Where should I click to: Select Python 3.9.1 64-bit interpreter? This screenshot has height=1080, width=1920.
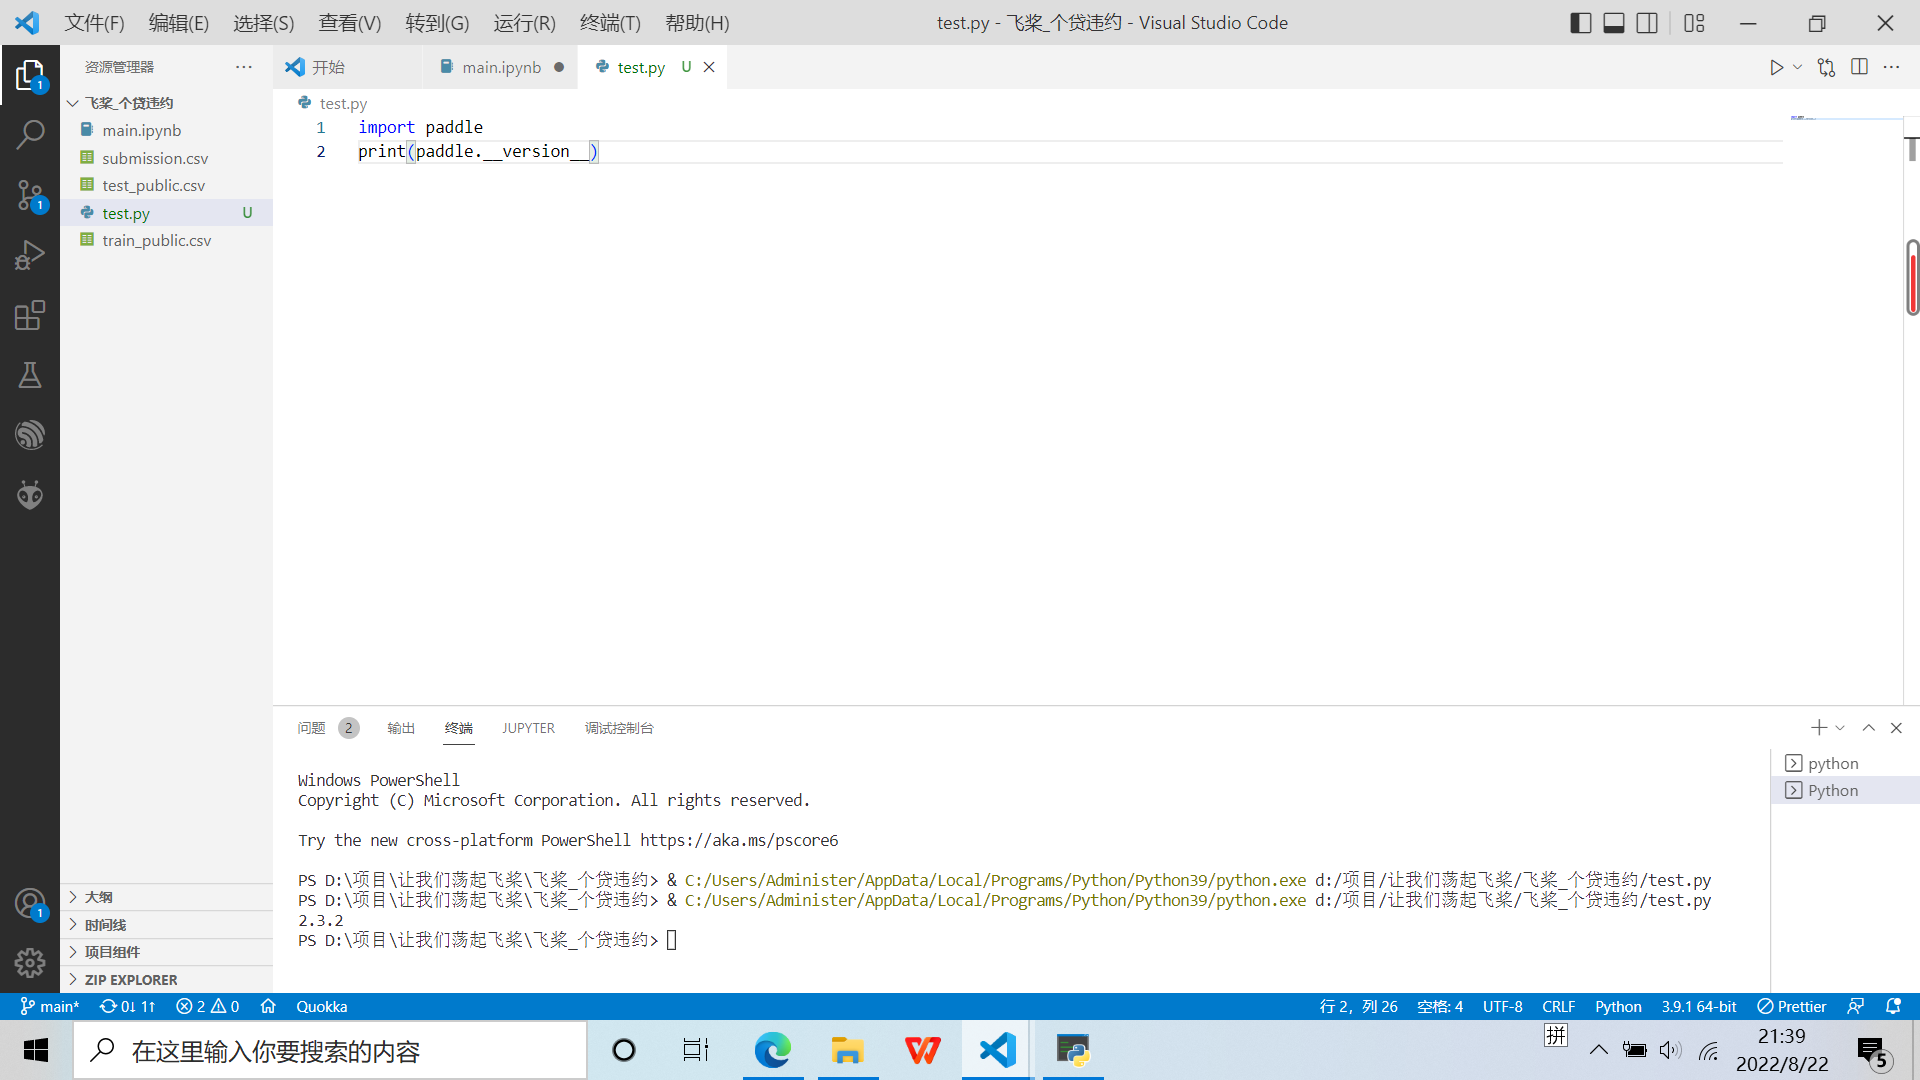1698,1006
